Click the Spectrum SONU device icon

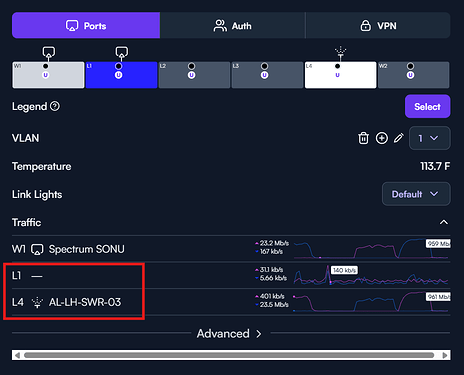point(37,249)
